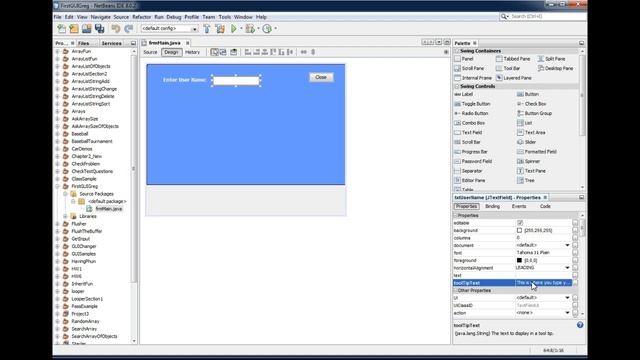The height and width of the screenshot is (360, 640).
Task: Open the Refactor menu
Action: pos(142,17)
